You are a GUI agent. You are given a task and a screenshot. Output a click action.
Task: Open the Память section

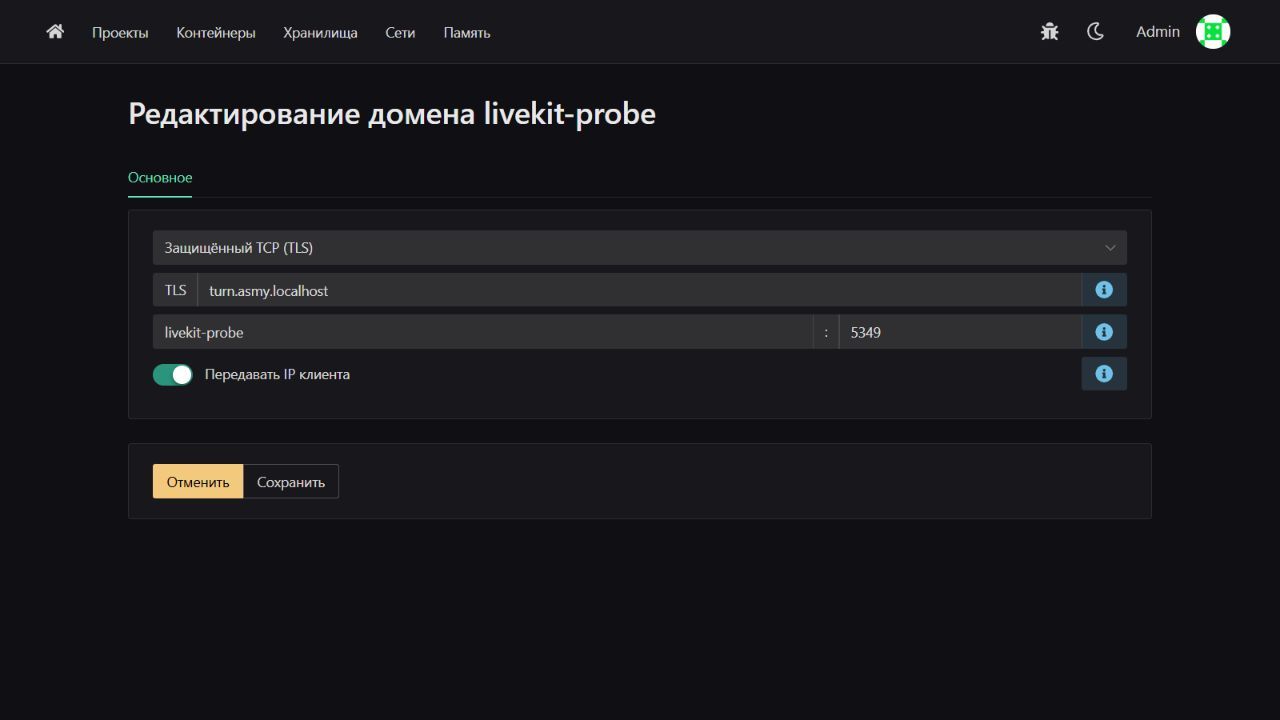point(467,33)
